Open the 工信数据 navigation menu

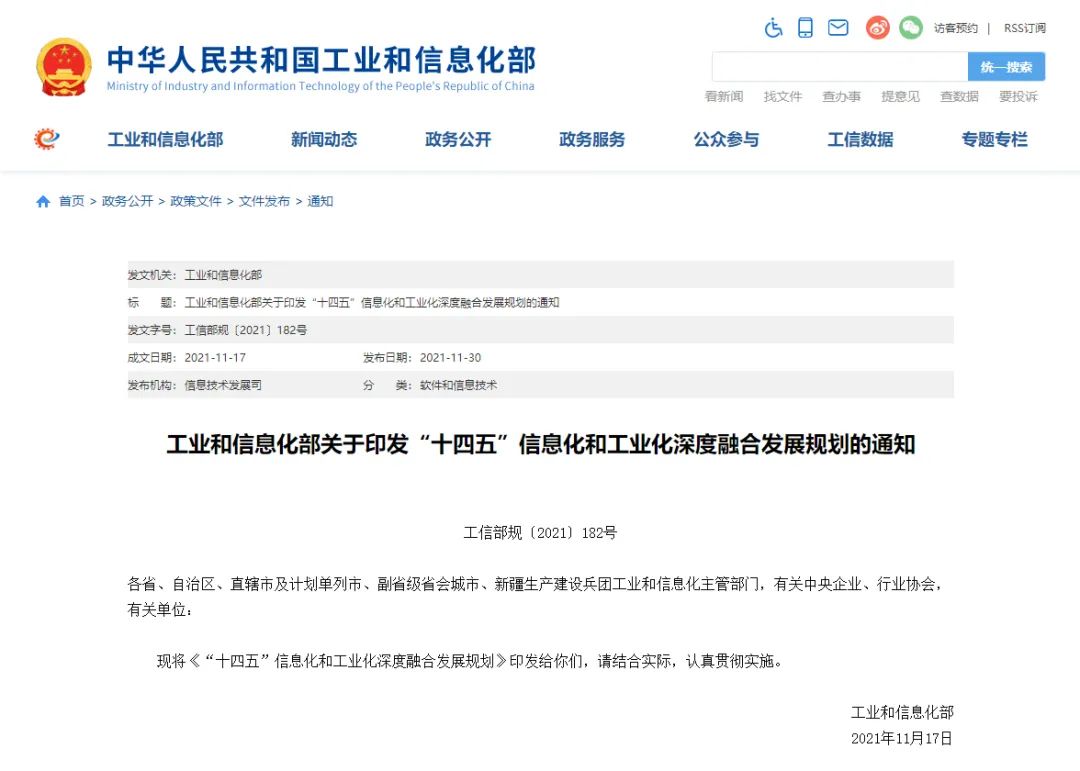(x=860, y=139)
